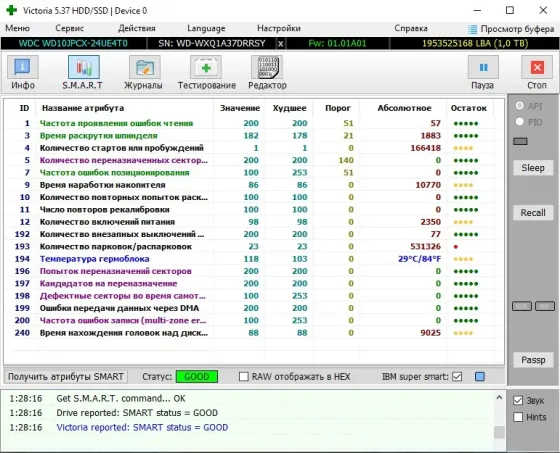Click the blue square color swatch
Viewport: 560px width, 453px height.
pyautogui.click(x=480, y=377)
